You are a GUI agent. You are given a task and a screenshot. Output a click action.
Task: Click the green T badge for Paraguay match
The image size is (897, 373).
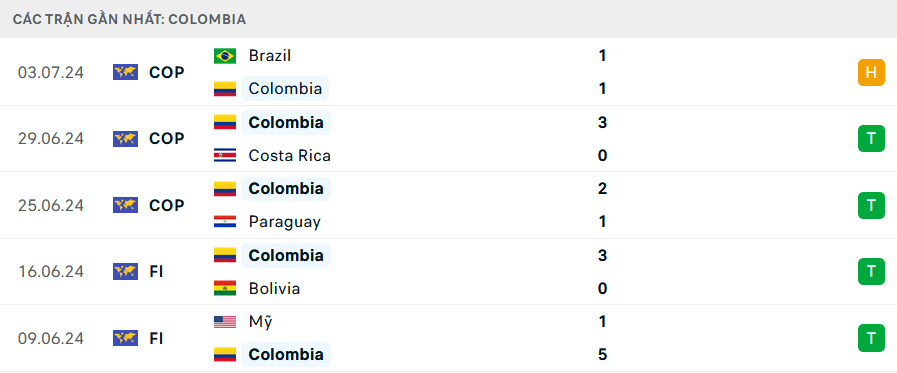coord(871,205)
